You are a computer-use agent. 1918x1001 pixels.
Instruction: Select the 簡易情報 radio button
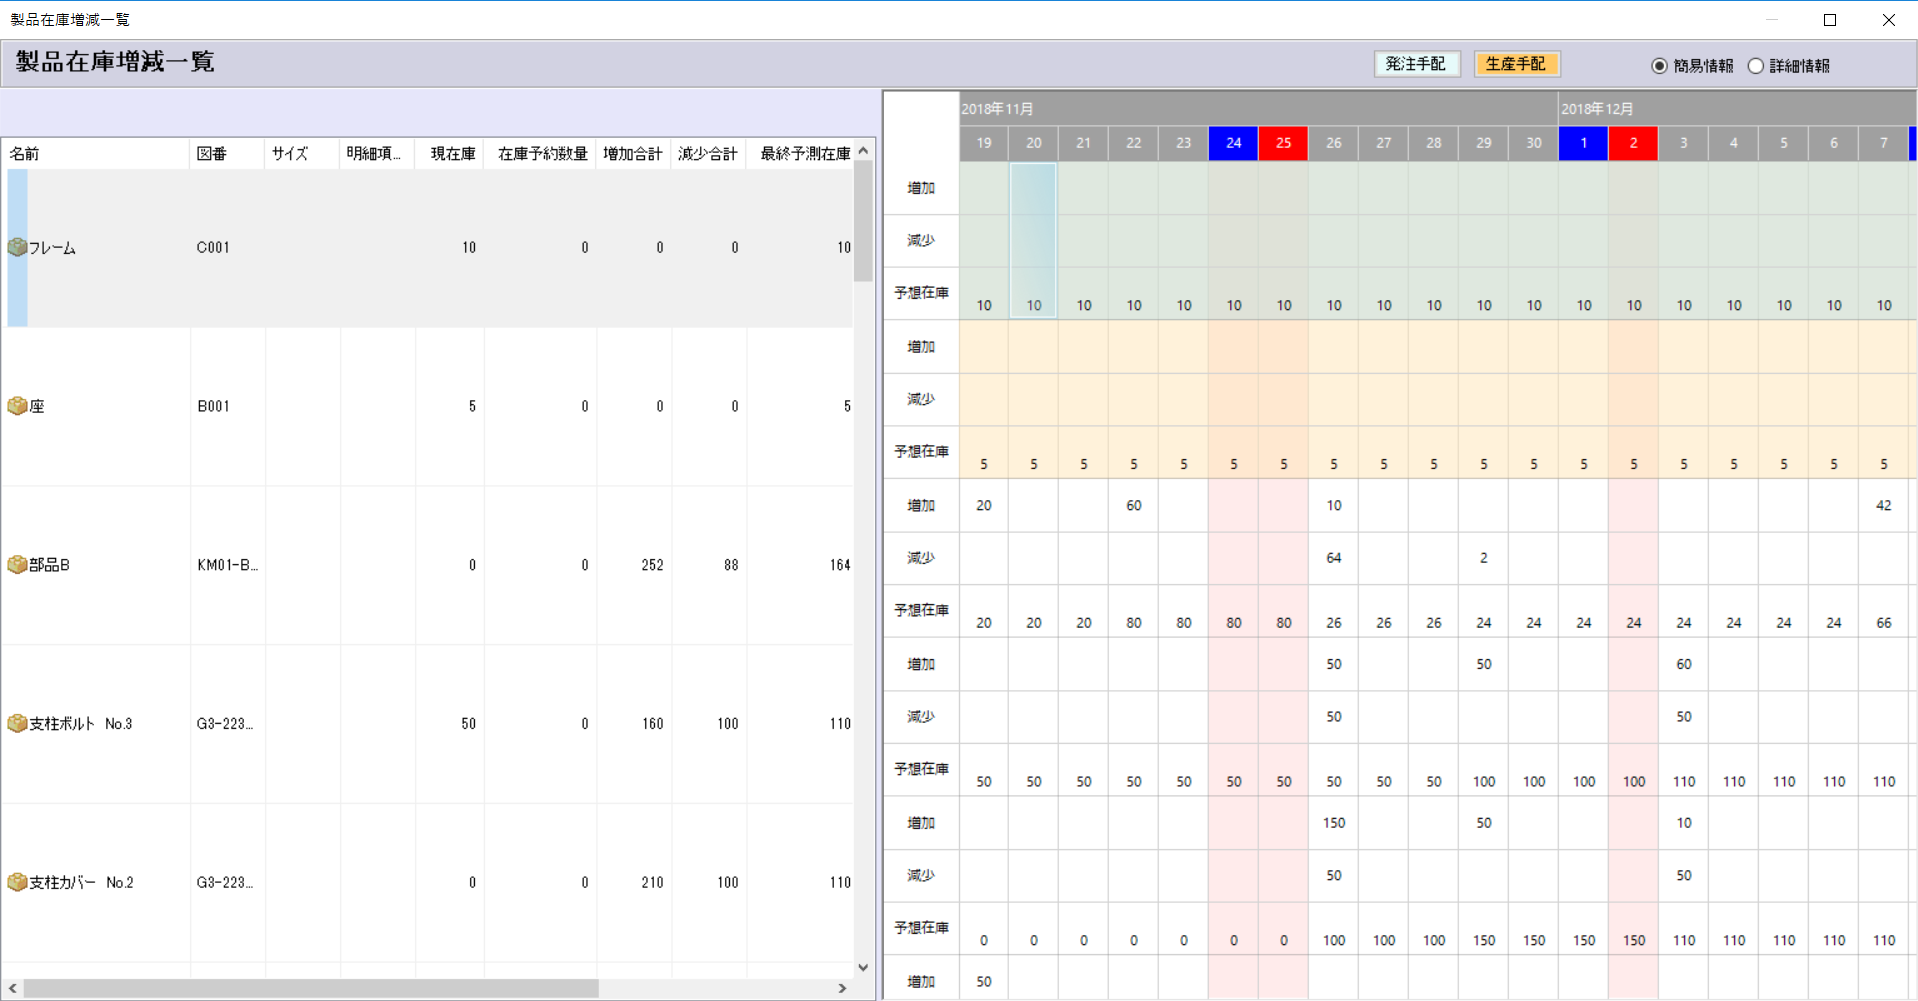1660,66
